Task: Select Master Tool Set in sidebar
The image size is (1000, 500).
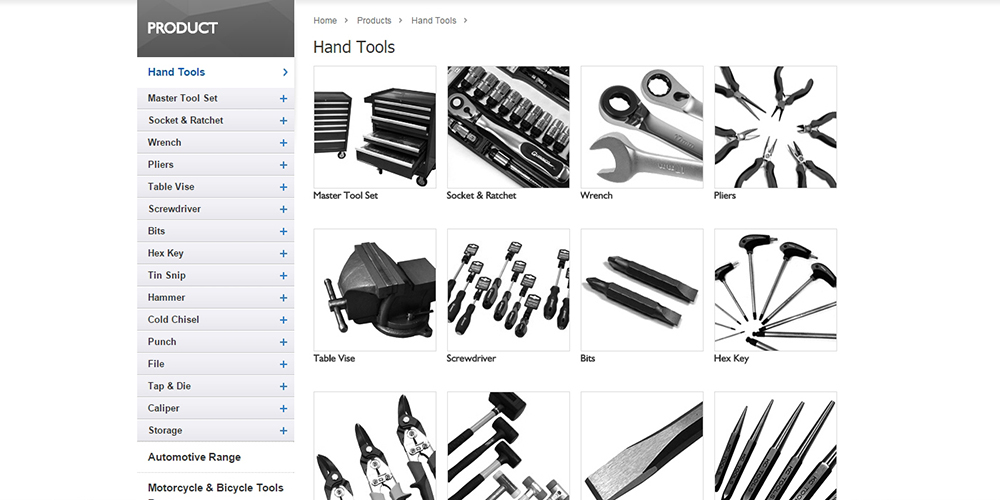Action: tap(182, 98)
